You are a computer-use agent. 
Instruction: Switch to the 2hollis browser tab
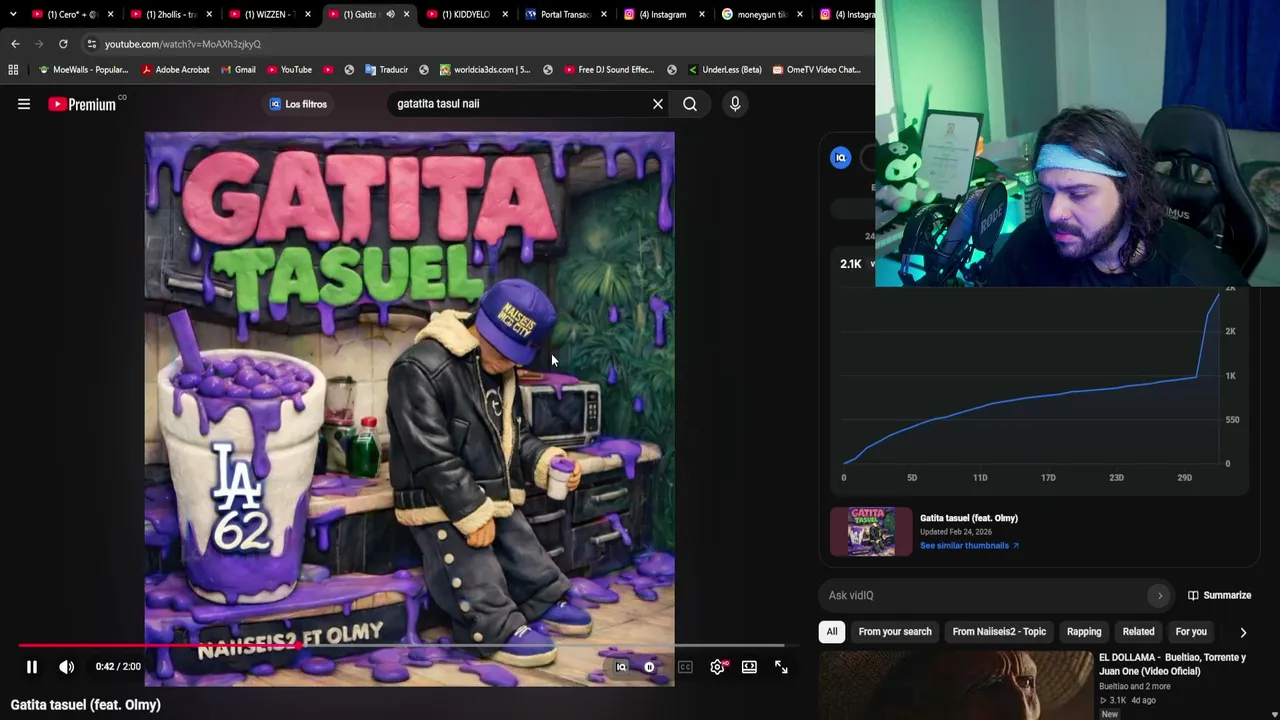coord(170,14)
